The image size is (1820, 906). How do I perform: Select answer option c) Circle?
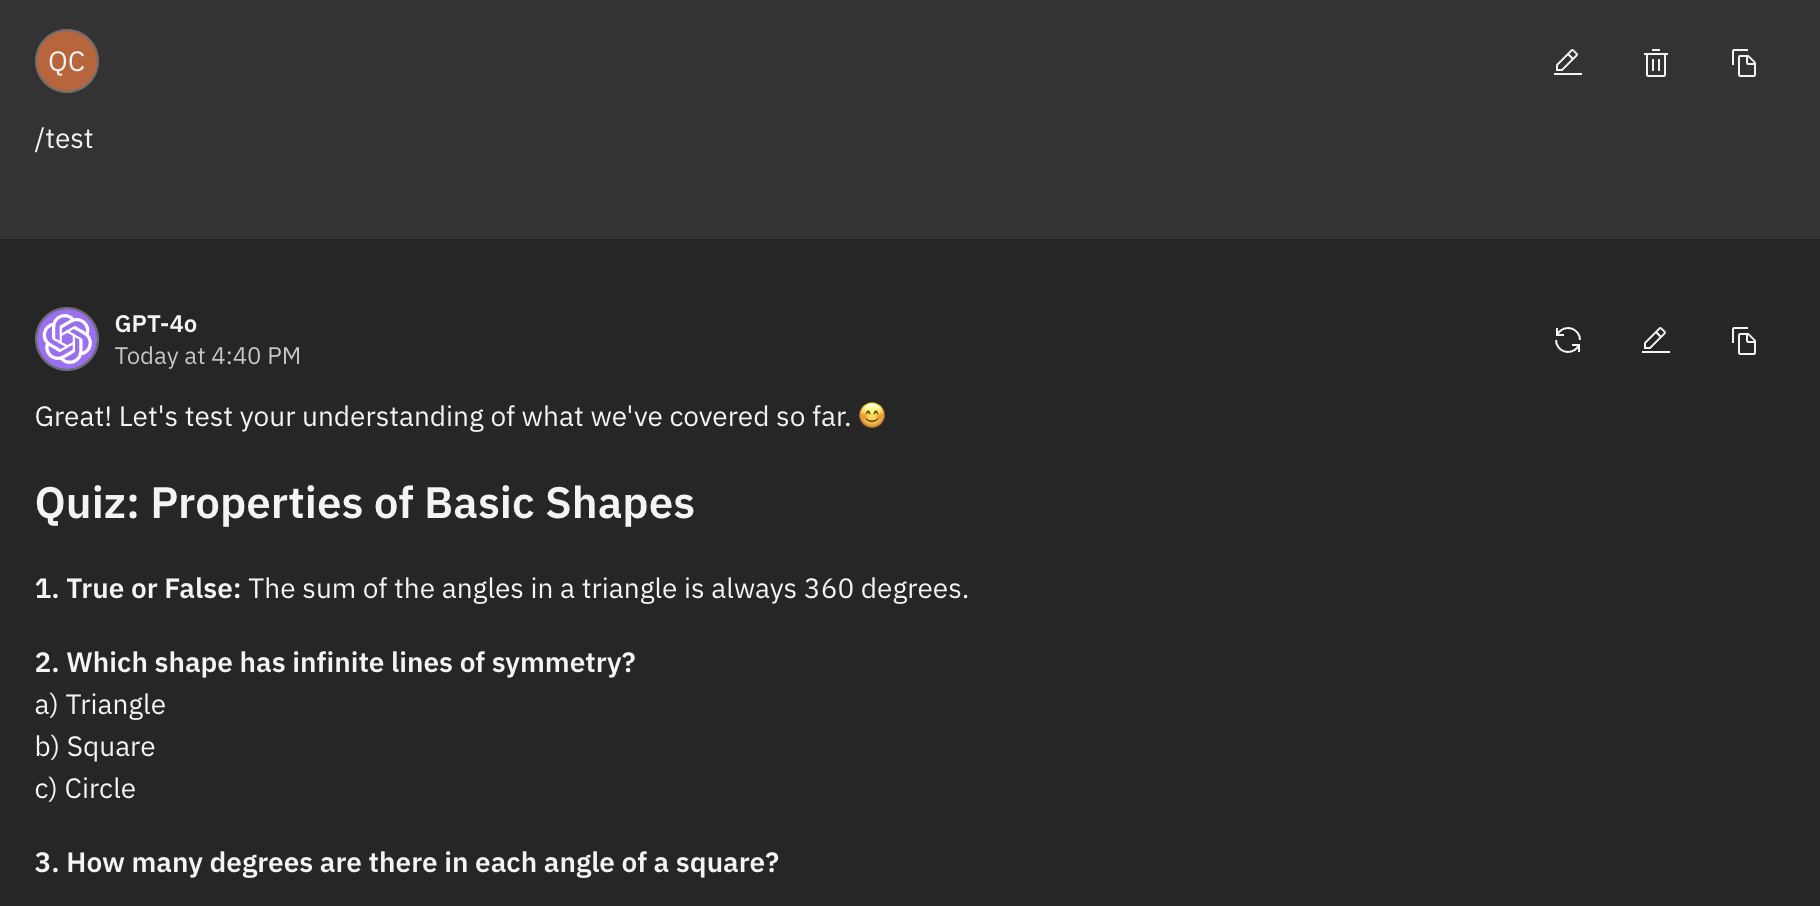click(85, 789)
